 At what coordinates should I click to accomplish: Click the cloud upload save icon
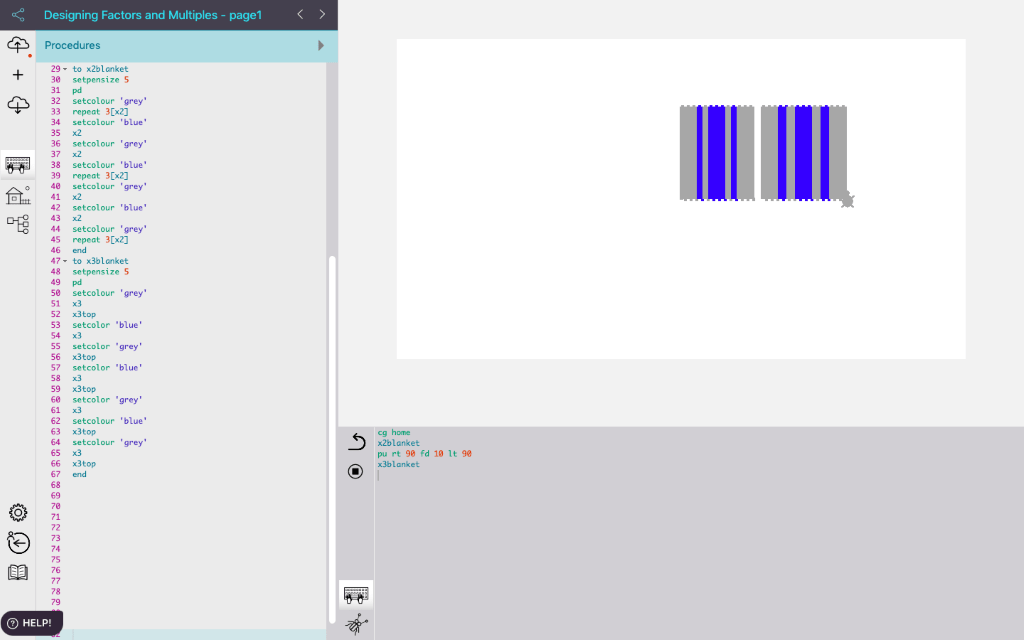click(x=18, y=45)
